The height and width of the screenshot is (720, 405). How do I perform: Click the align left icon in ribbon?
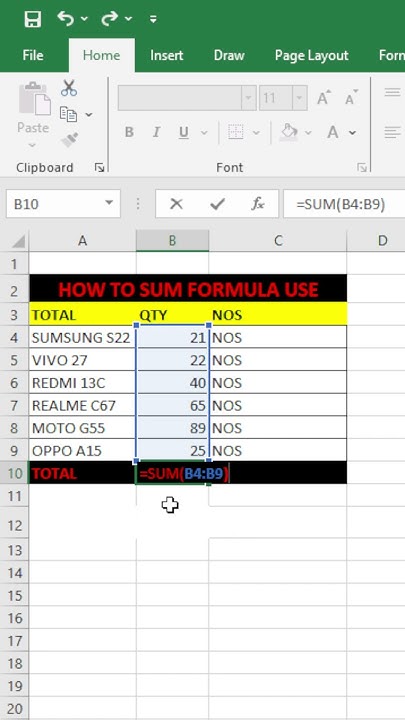393,133
